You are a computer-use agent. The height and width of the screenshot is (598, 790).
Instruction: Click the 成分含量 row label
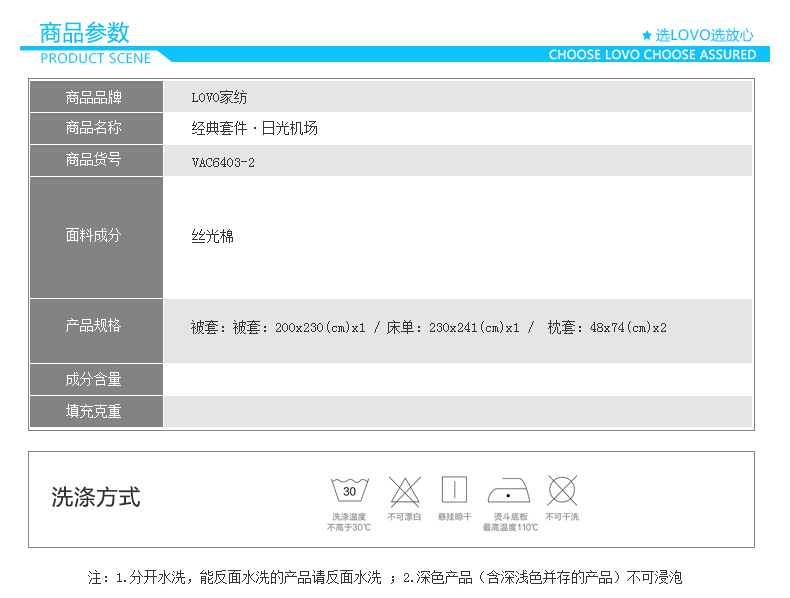96,379
